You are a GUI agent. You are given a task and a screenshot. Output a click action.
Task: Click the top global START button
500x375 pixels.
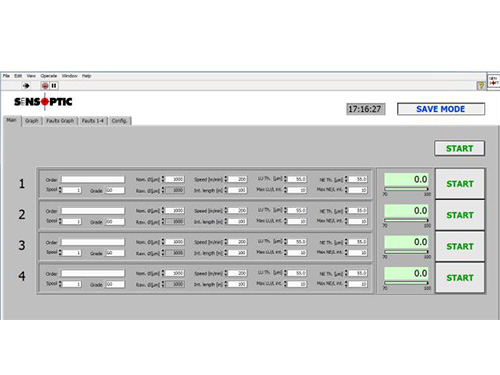459,148
